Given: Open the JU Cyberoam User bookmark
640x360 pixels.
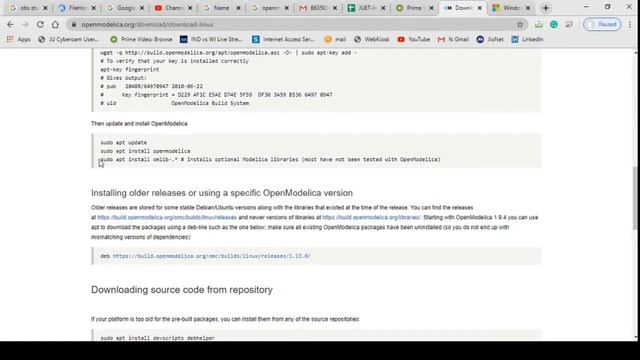Looking at the screenshot, I should (x=69, y=39).
